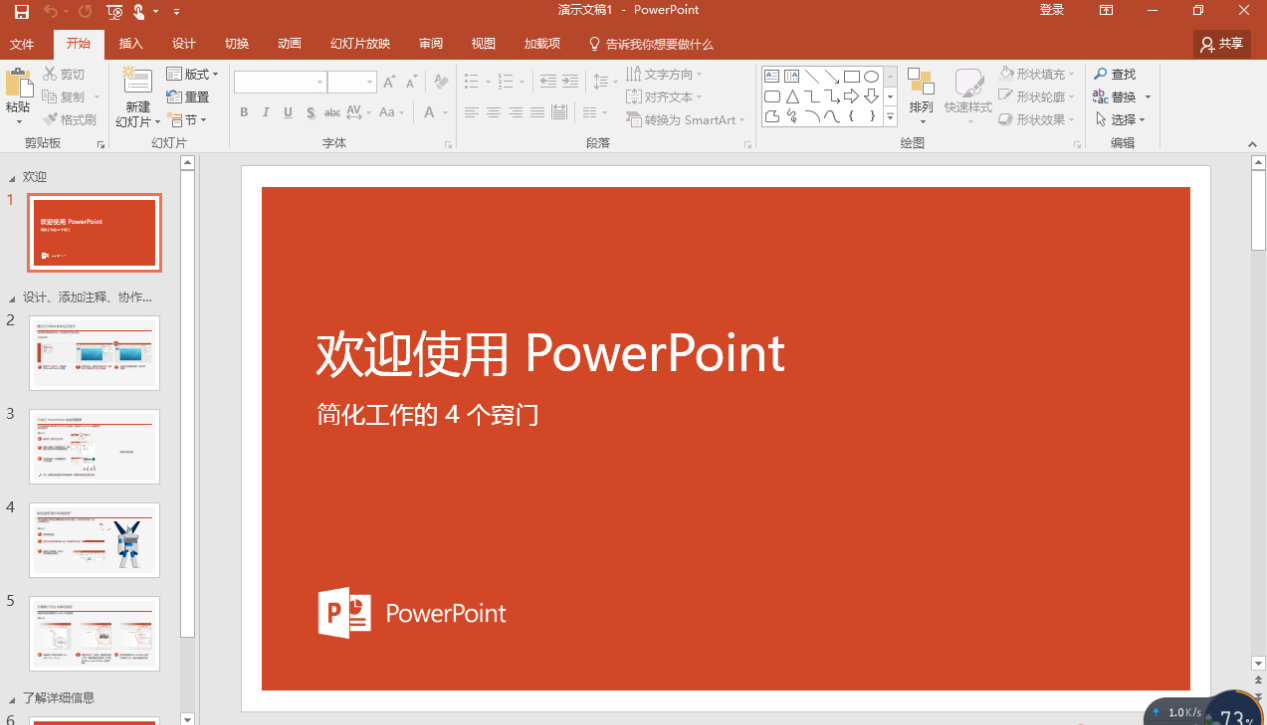Switch to the Design (设计) tab

[184, 44]
